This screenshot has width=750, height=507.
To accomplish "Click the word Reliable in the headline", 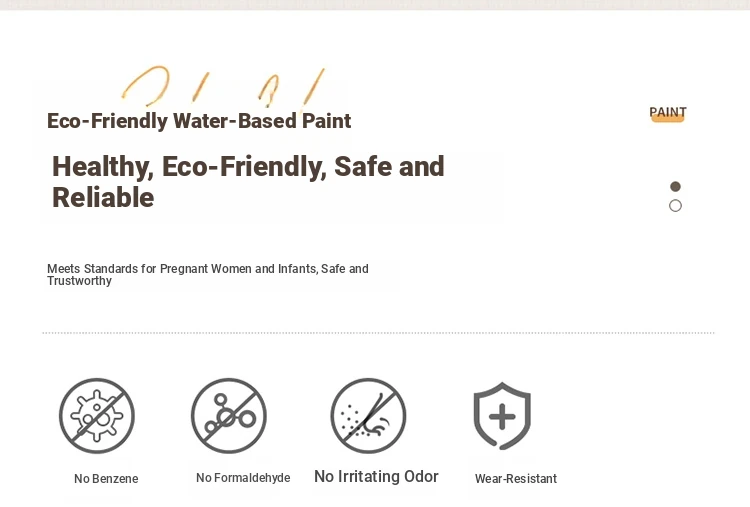I will coord(103,198).
